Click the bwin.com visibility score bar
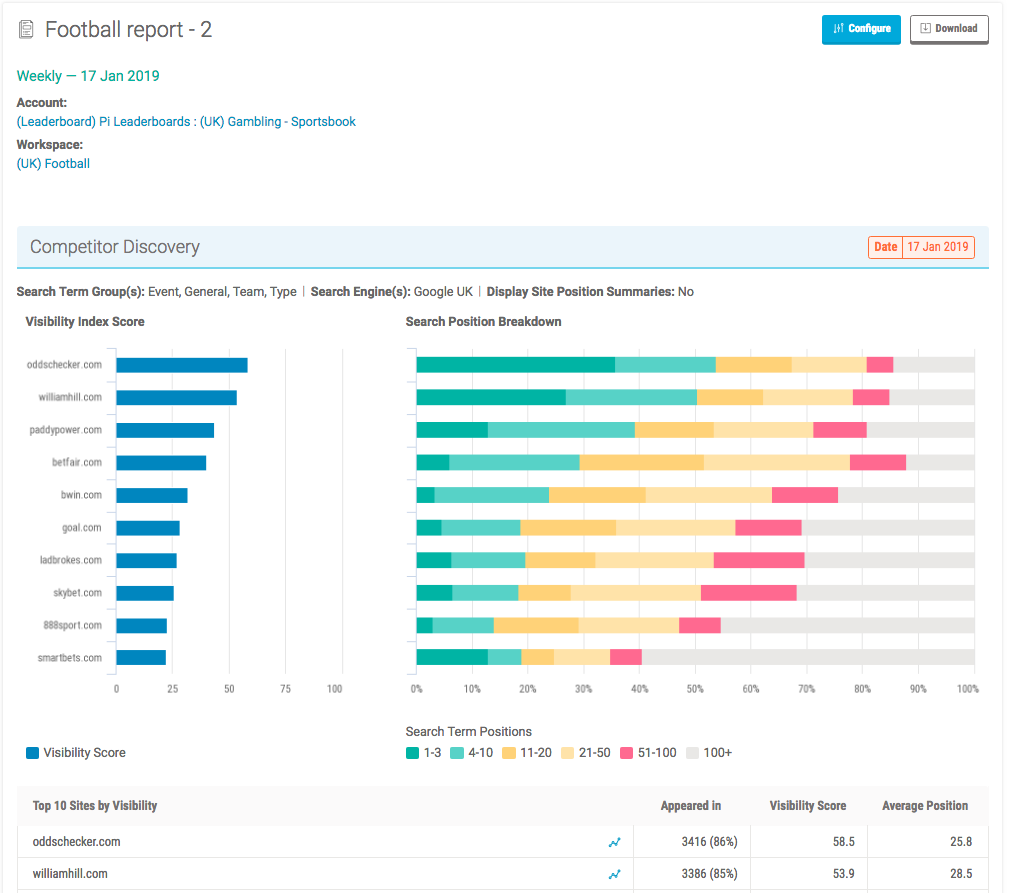 tap(152, 495)
